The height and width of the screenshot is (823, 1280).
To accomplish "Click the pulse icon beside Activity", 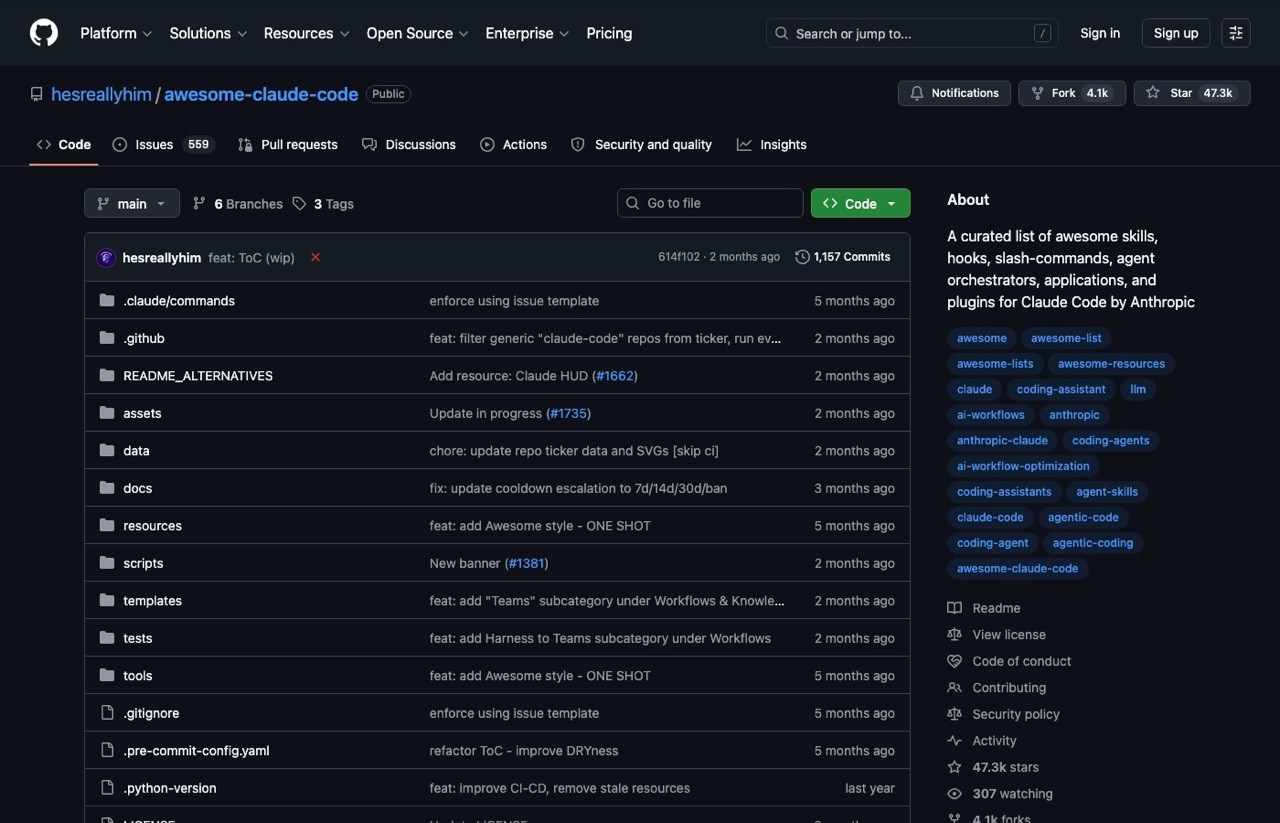I will click(x=954, y=741).
